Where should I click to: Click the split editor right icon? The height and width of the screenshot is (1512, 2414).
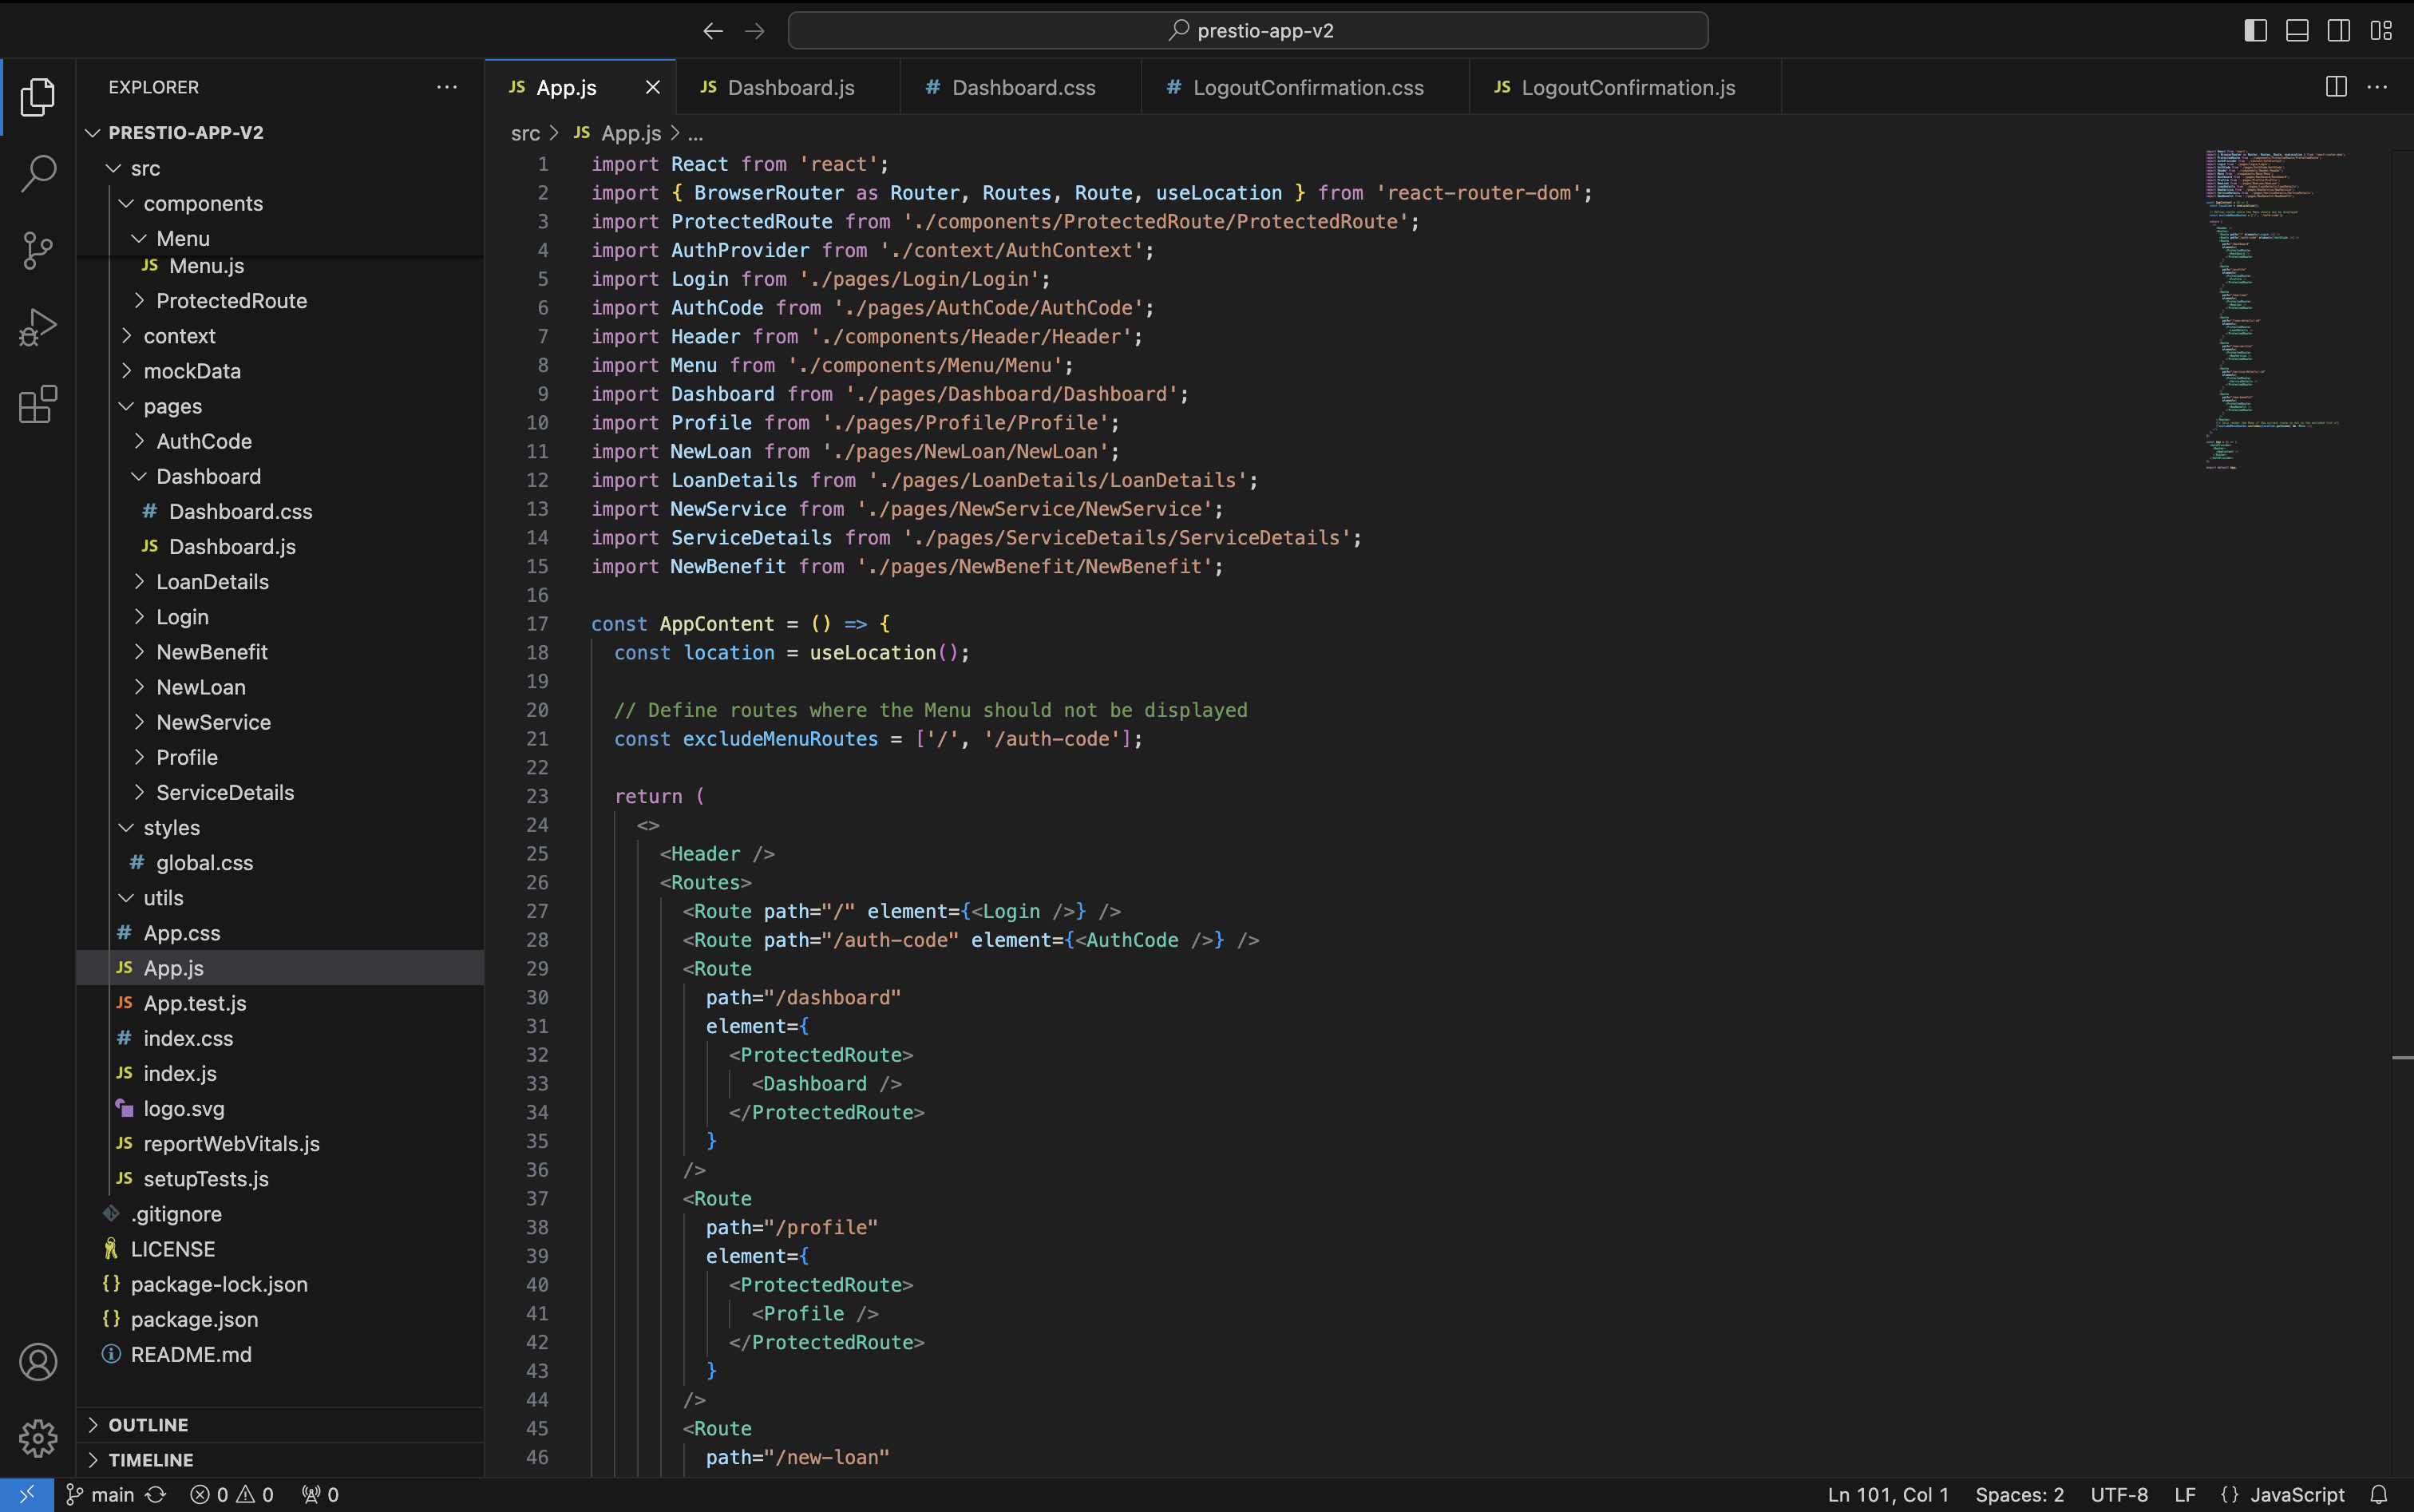click(2336, 87)
